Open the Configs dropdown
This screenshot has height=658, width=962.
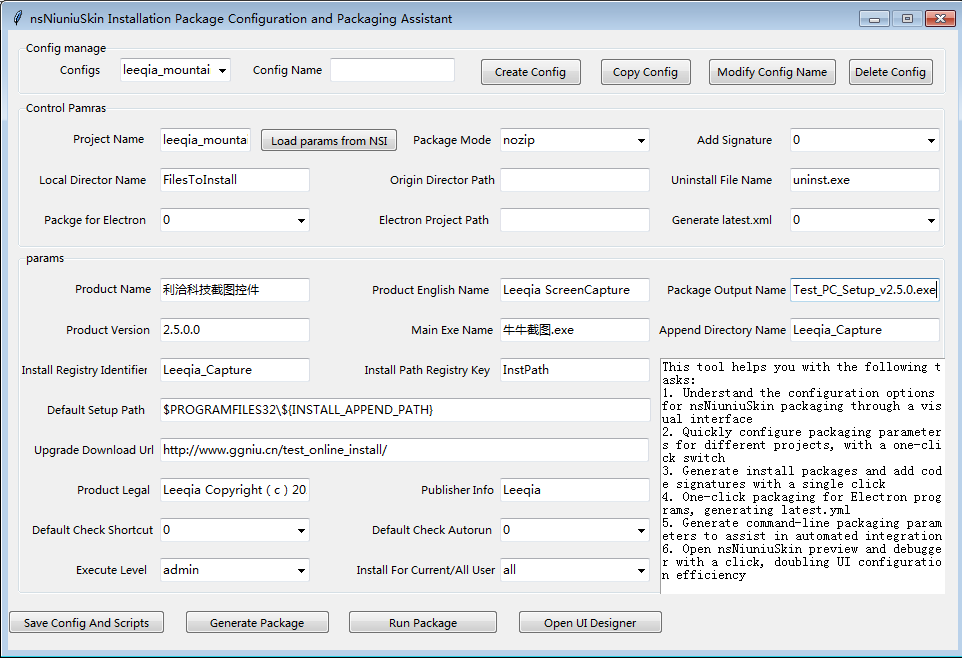pos(175,70)
